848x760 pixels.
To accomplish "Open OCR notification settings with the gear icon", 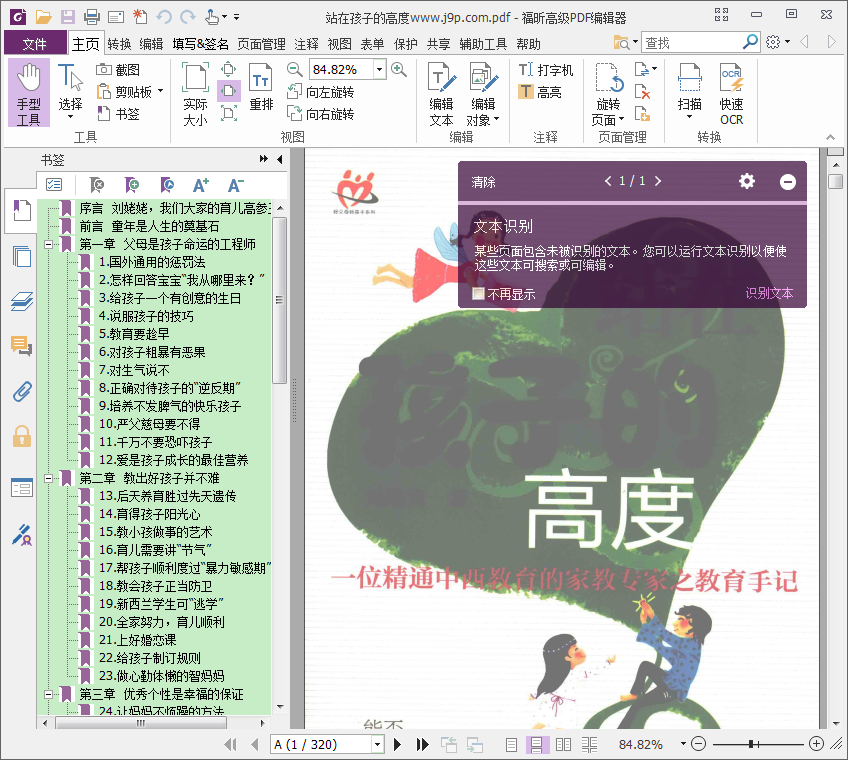I will pyautogui.click(x=747, y=181).
